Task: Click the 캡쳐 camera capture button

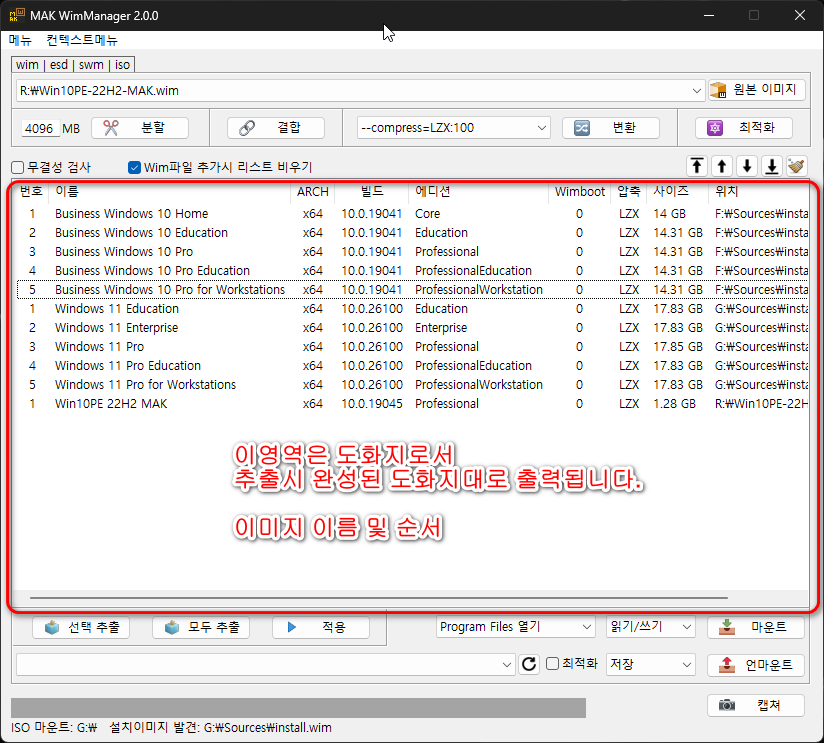Action: [x=756, y=705]
